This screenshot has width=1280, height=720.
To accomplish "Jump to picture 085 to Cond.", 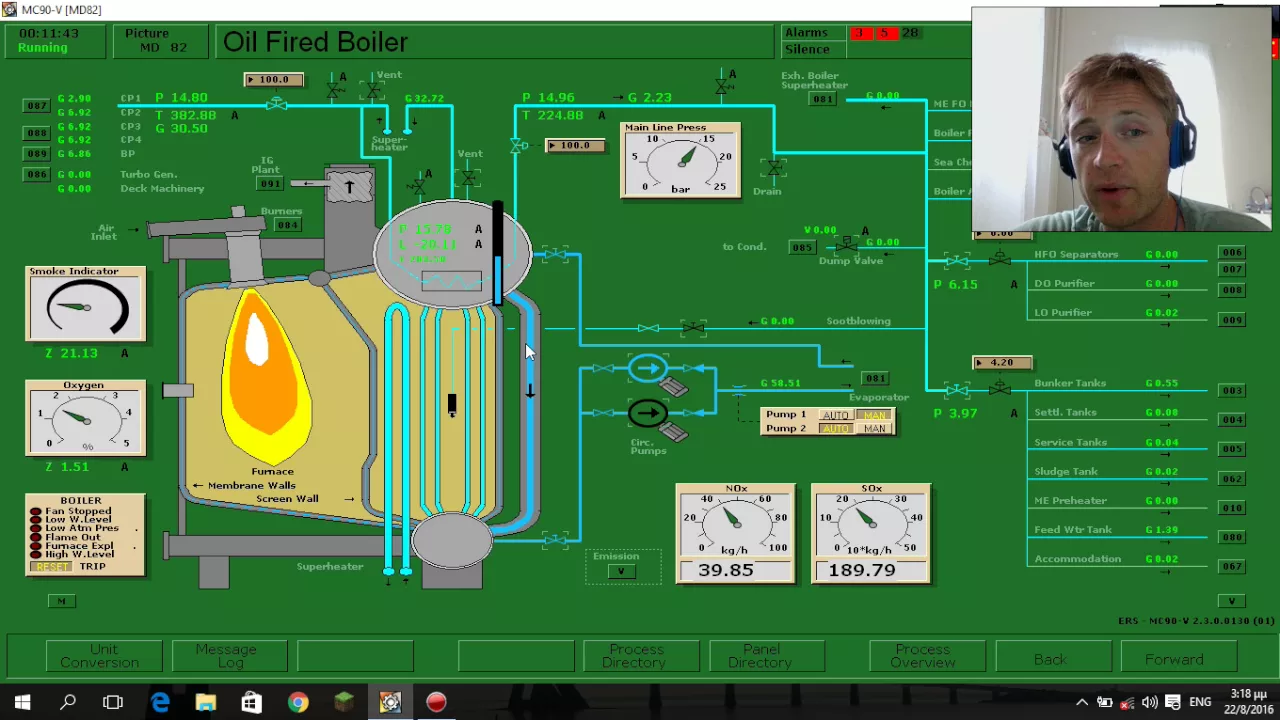I will click(x=802, y=248).
